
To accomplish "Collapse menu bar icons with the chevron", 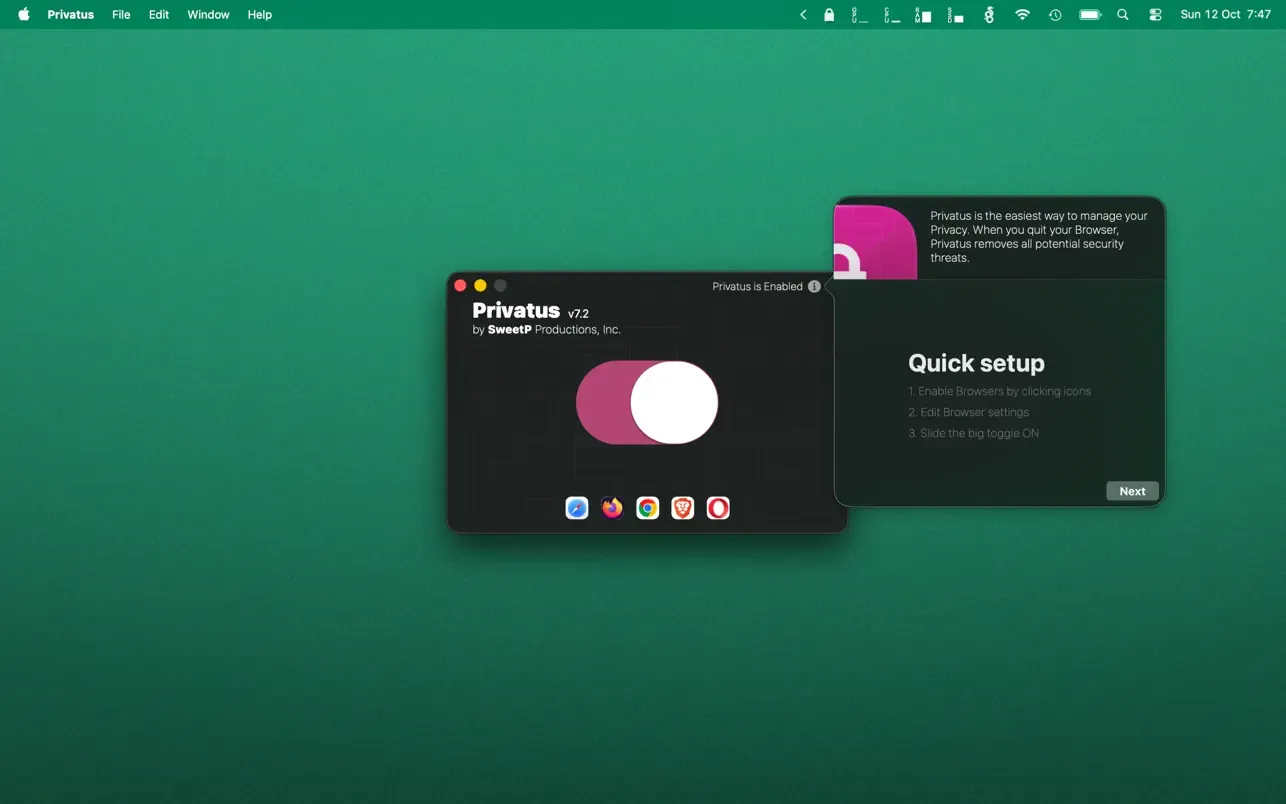I will (x=803, y=15).
